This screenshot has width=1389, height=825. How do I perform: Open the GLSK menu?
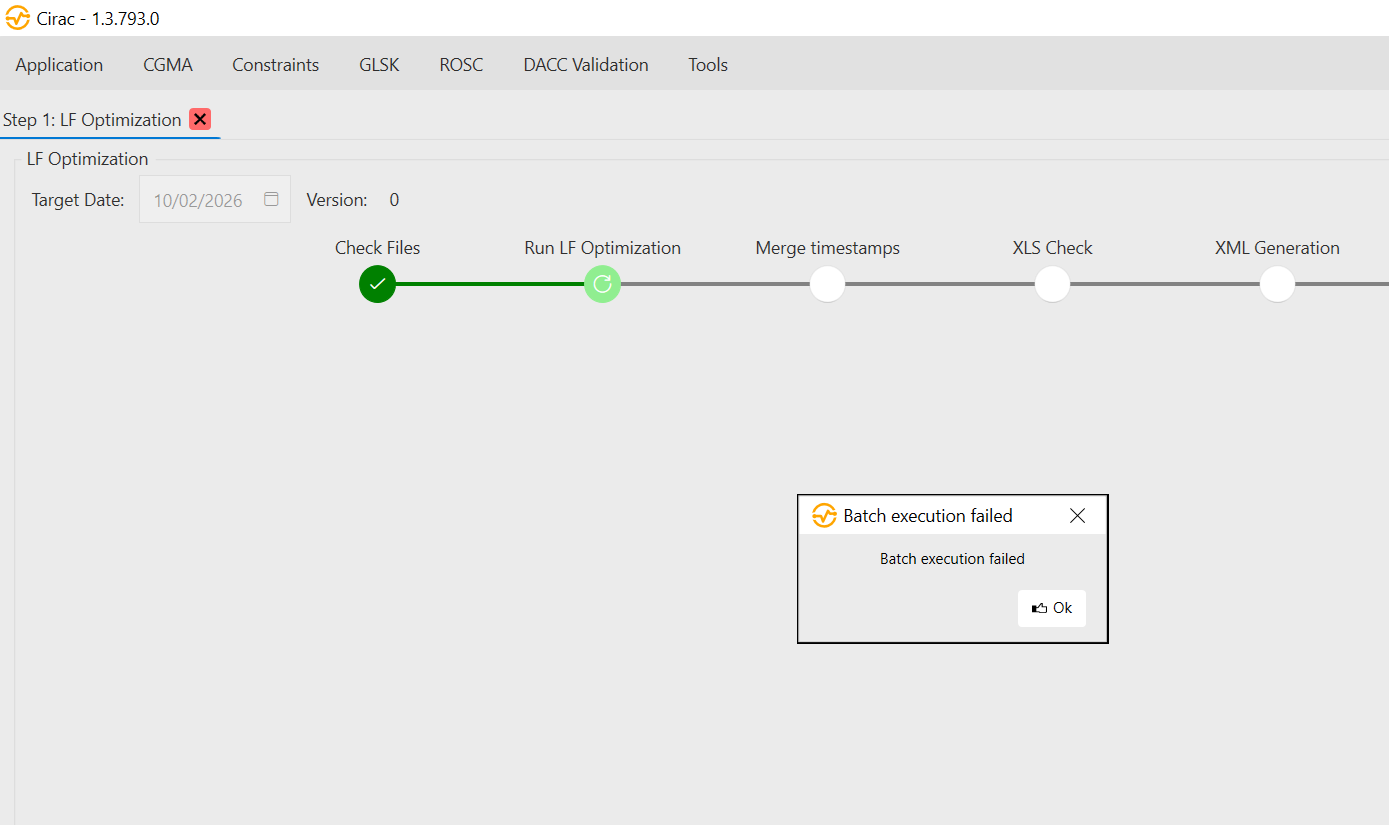point(379,65)
